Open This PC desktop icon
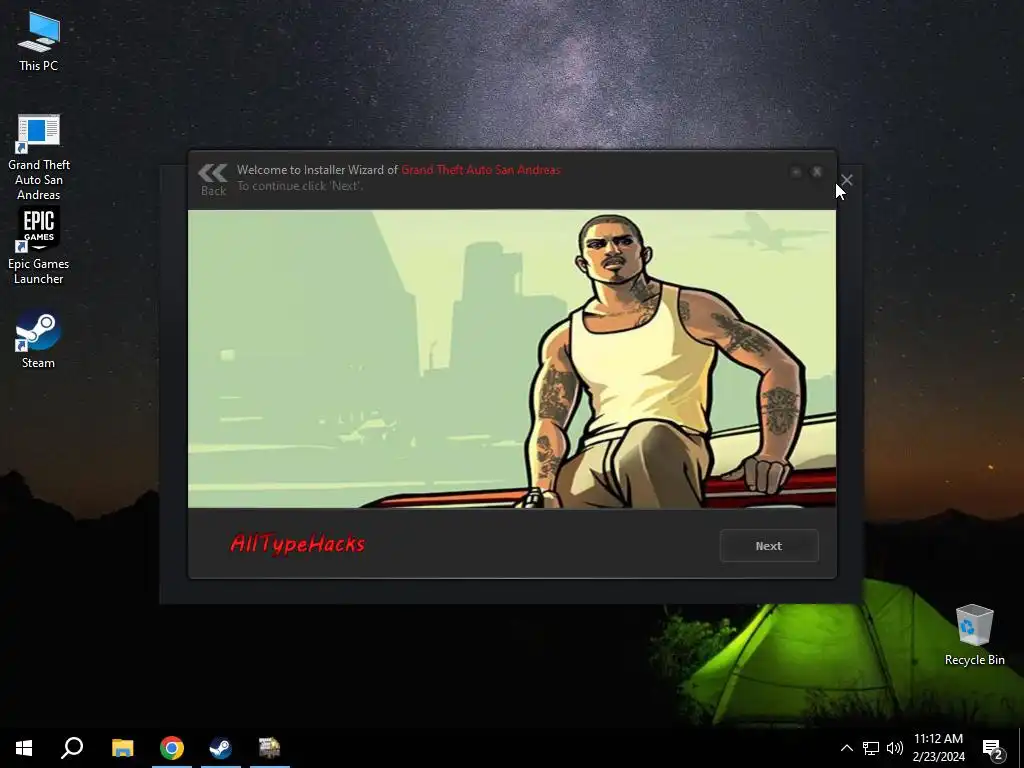 tap(39, 41)
